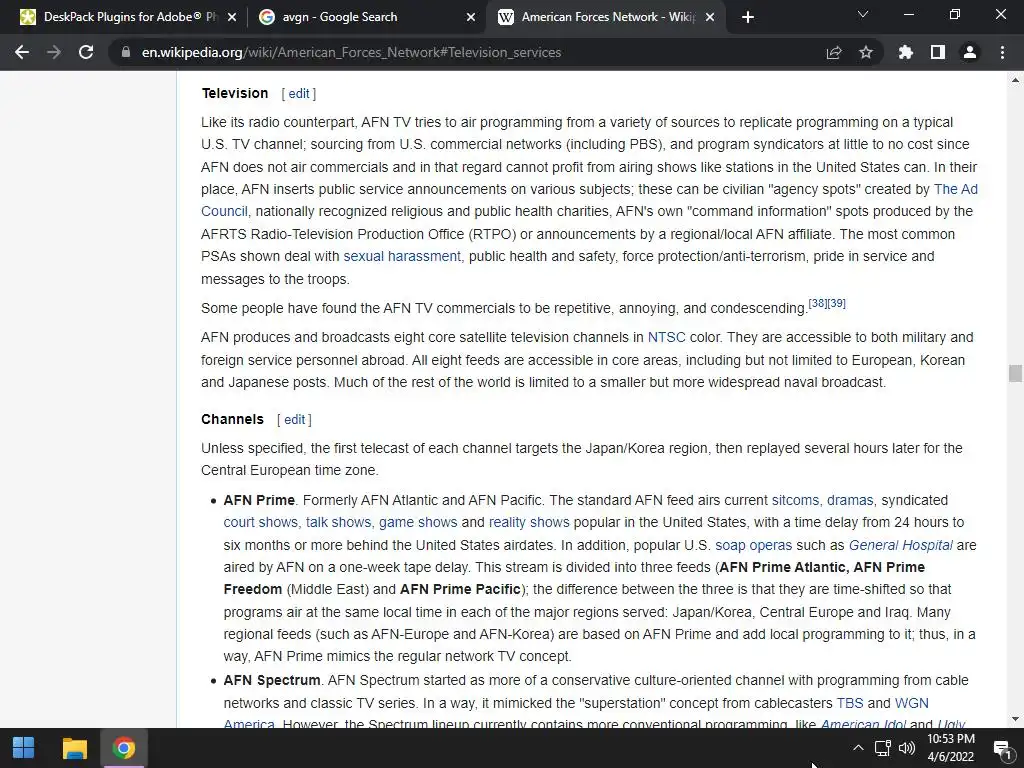The height and width of the screenshot is (768, 1024).
Task: Edit the Television section
Action: pos(299,93)
